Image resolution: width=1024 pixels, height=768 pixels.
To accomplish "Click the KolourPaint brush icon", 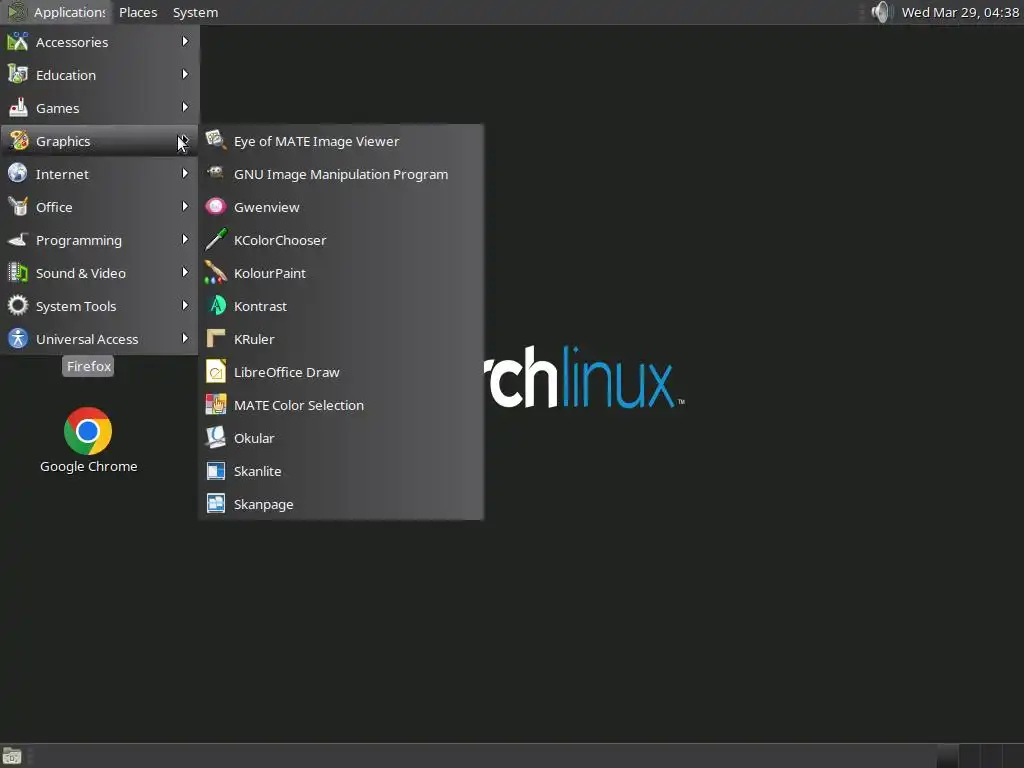I will pyautogui.click(x=216, y=272).
